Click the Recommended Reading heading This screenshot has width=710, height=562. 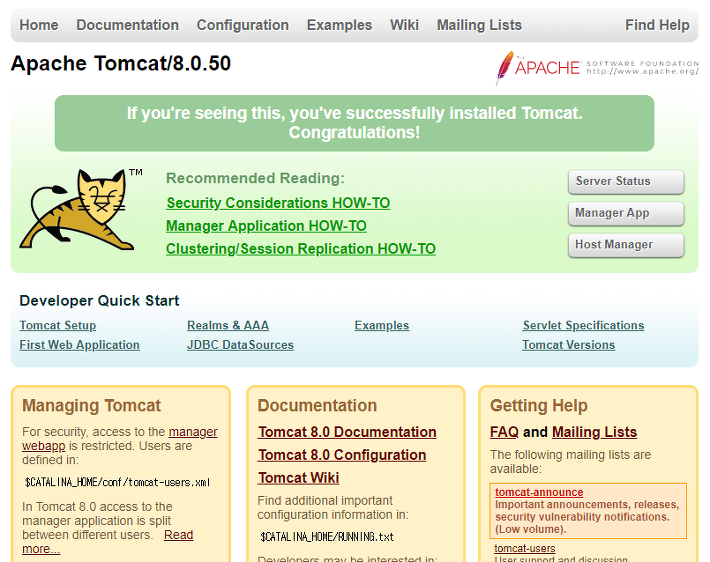[255, 178]
